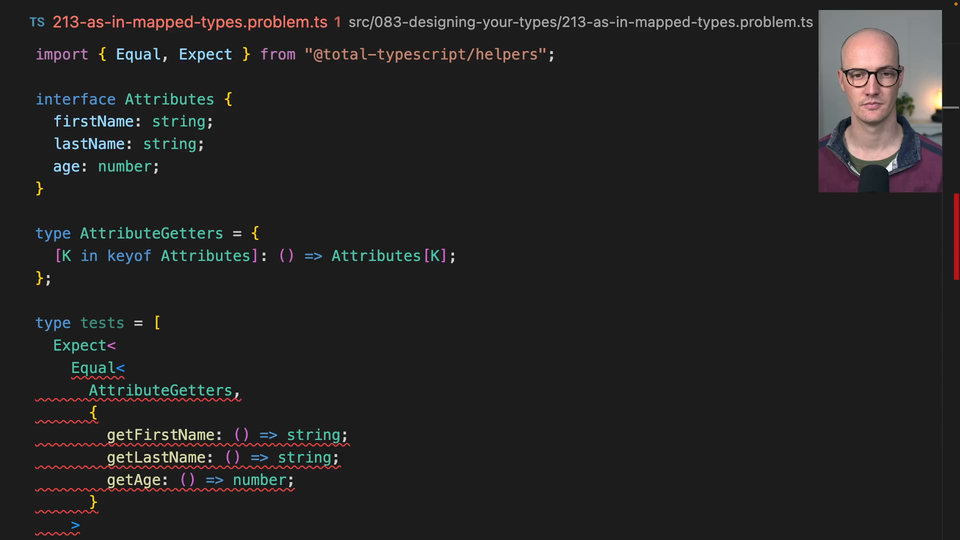Click the getLastName property in the expected type
The height and width of the screenshot is (540, 960).
click(x=160, y=458)
